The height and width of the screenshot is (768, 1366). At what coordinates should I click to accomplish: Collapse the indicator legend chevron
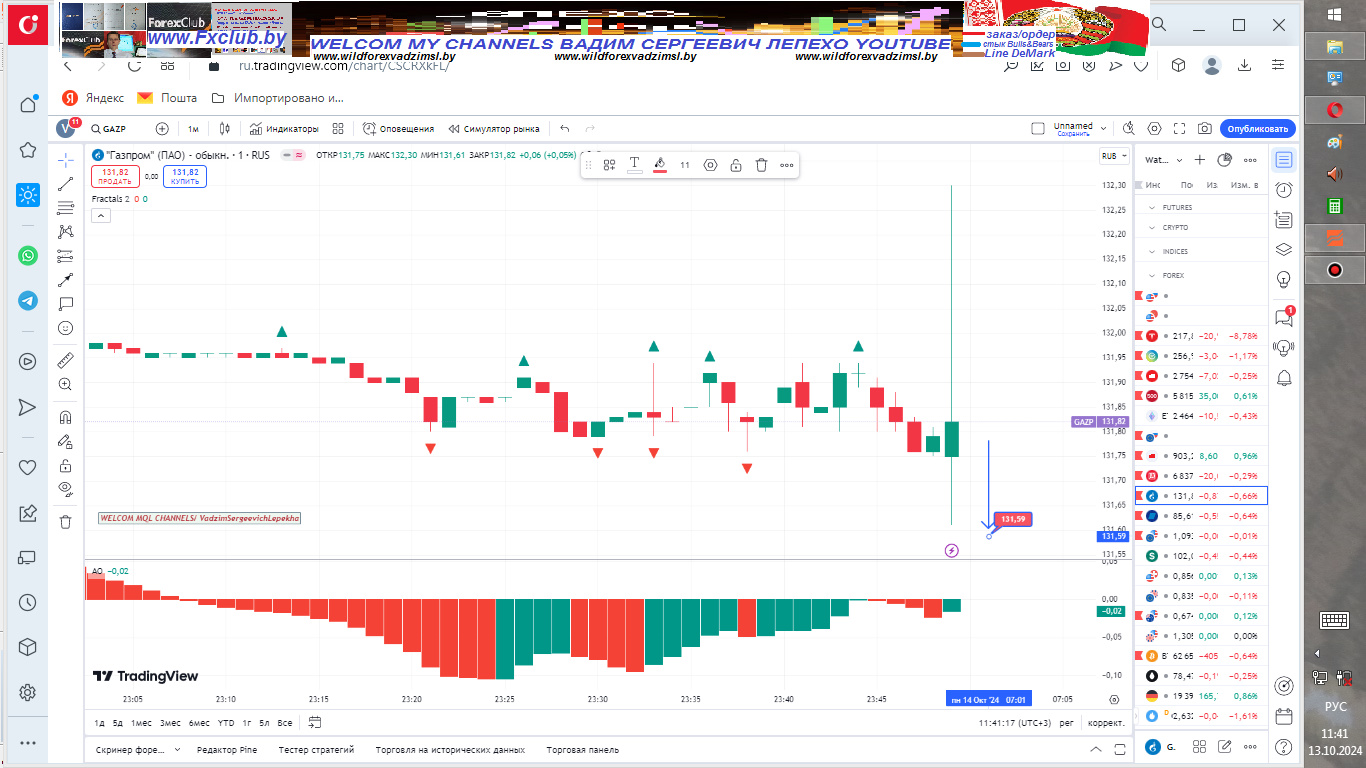(101, 215)
